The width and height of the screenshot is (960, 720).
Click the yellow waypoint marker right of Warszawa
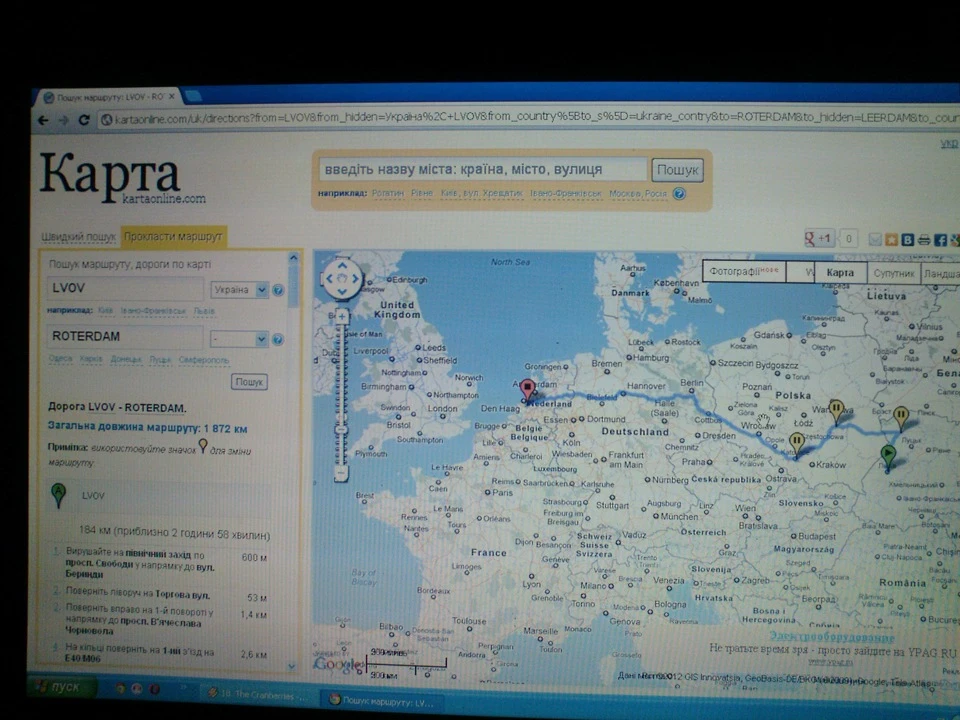(900, 419)
